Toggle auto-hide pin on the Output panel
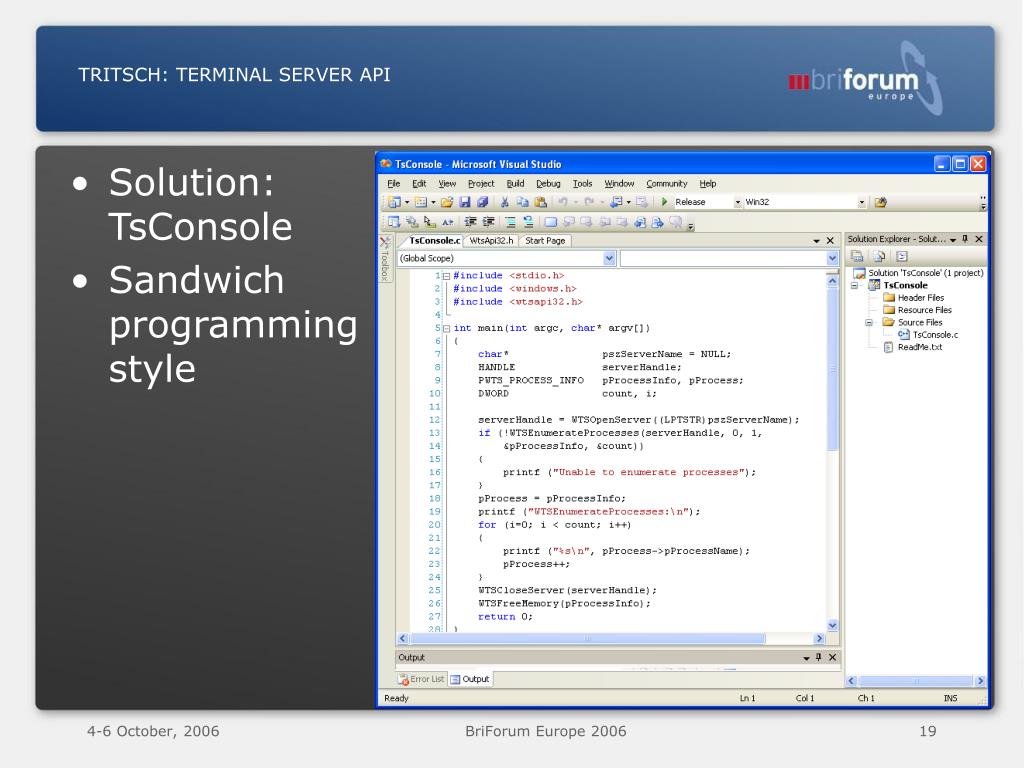1024x768 pixels. tap(818, 658)
